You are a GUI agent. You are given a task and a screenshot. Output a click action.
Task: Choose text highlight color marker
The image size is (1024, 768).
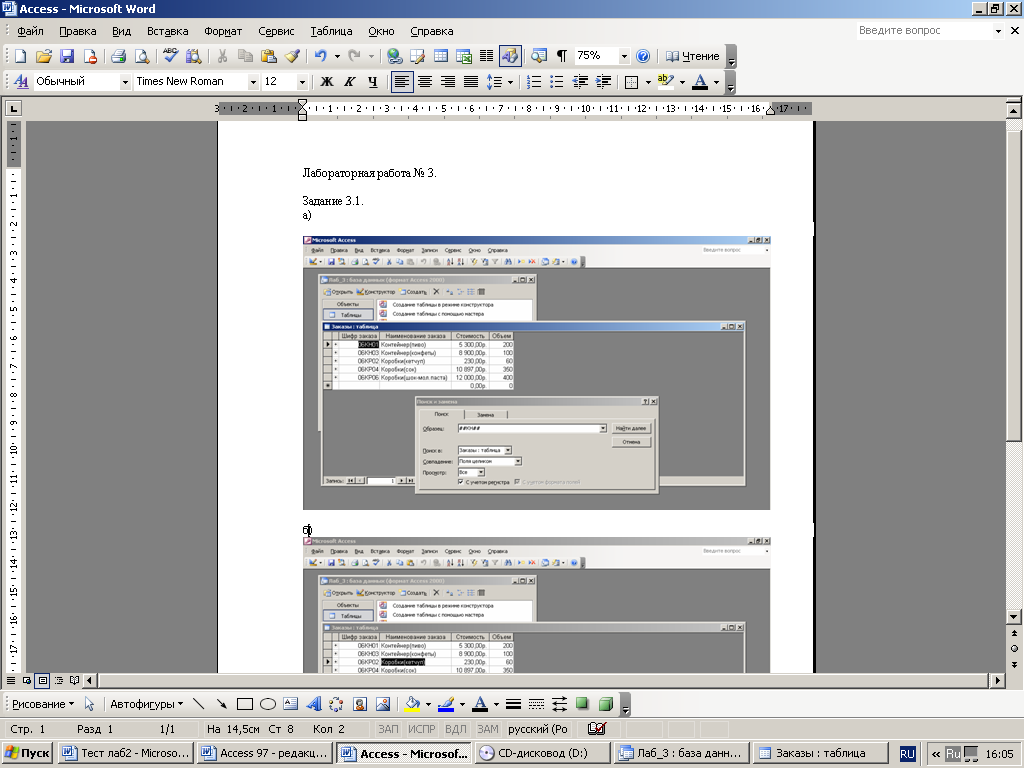pos(665,82)
